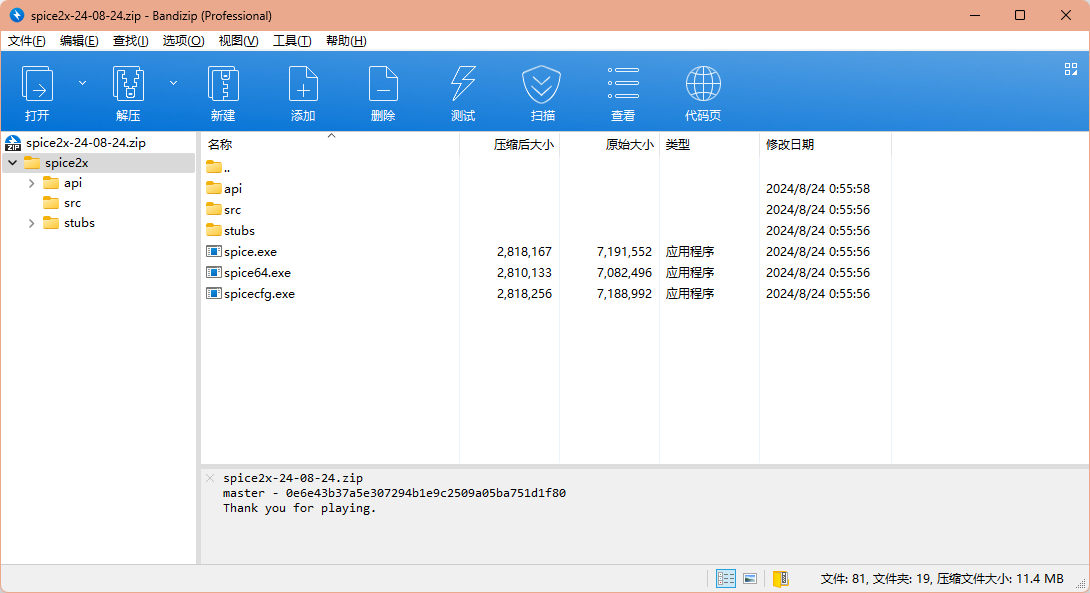
Task: Click the 扫描 (Scan) shield icon
Action: pyautogui.click(x=542, y=85)
